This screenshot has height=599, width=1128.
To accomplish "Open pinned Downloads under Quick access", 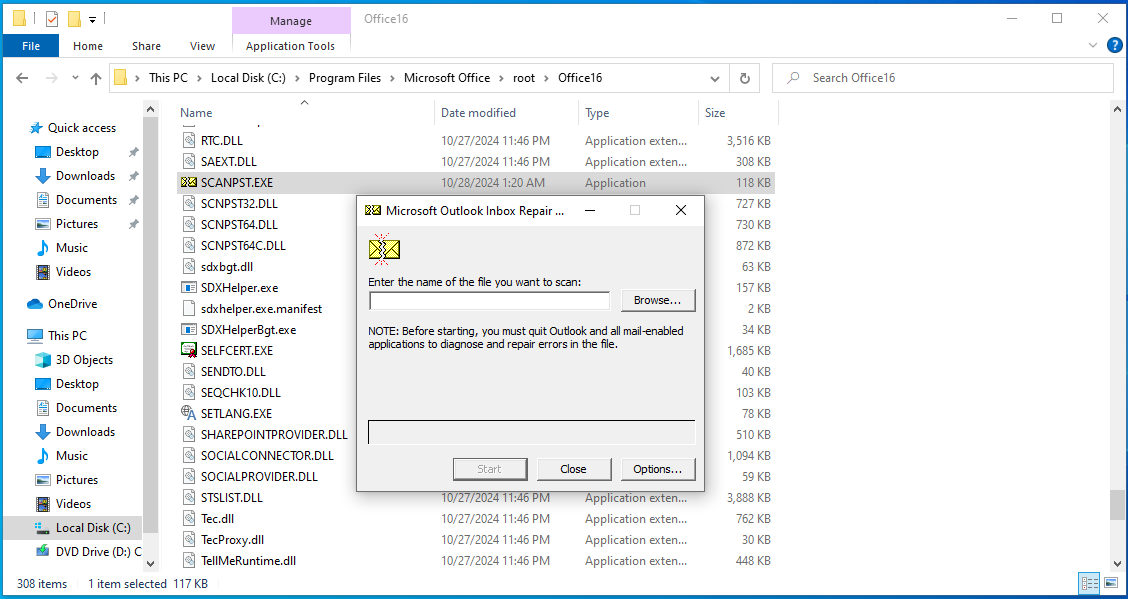I will click(85, 175).
